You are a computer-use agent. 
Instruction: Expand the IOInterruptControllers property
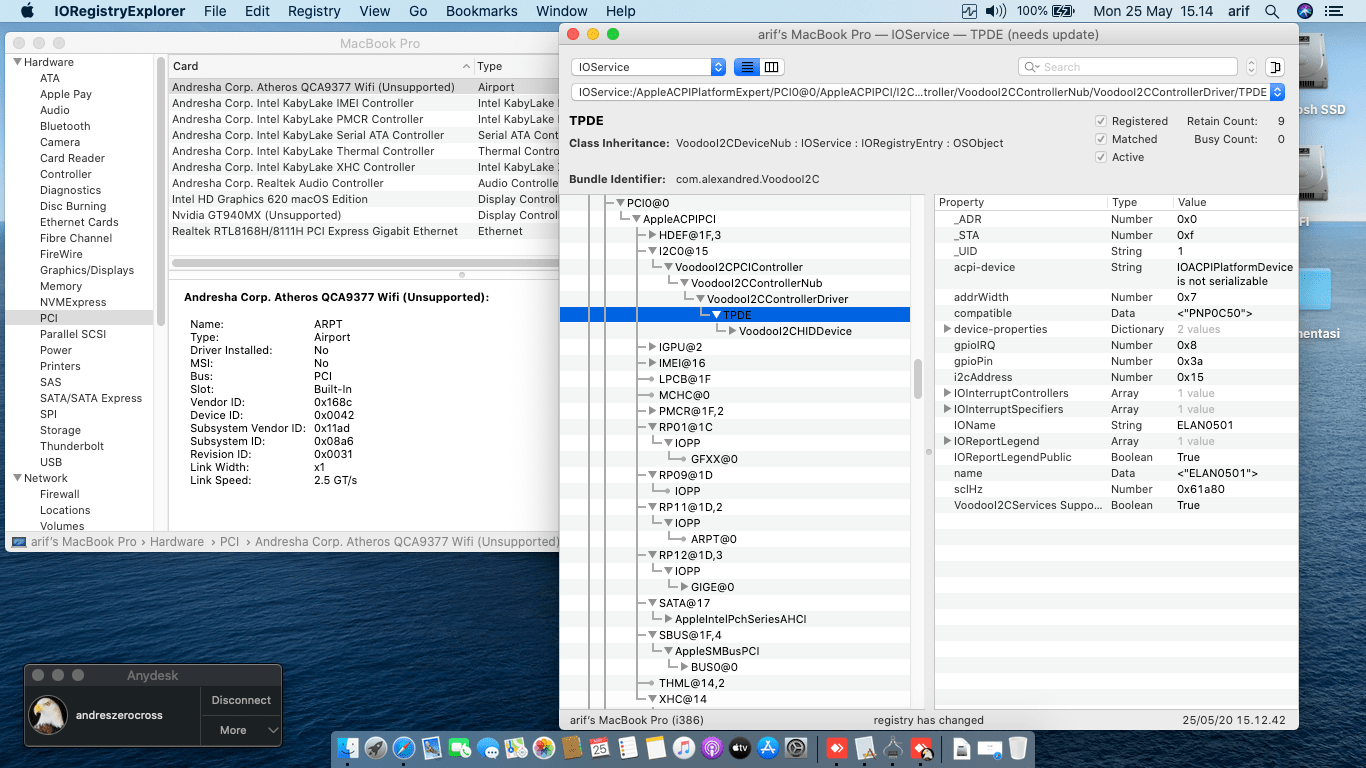(x=947, y=393)
